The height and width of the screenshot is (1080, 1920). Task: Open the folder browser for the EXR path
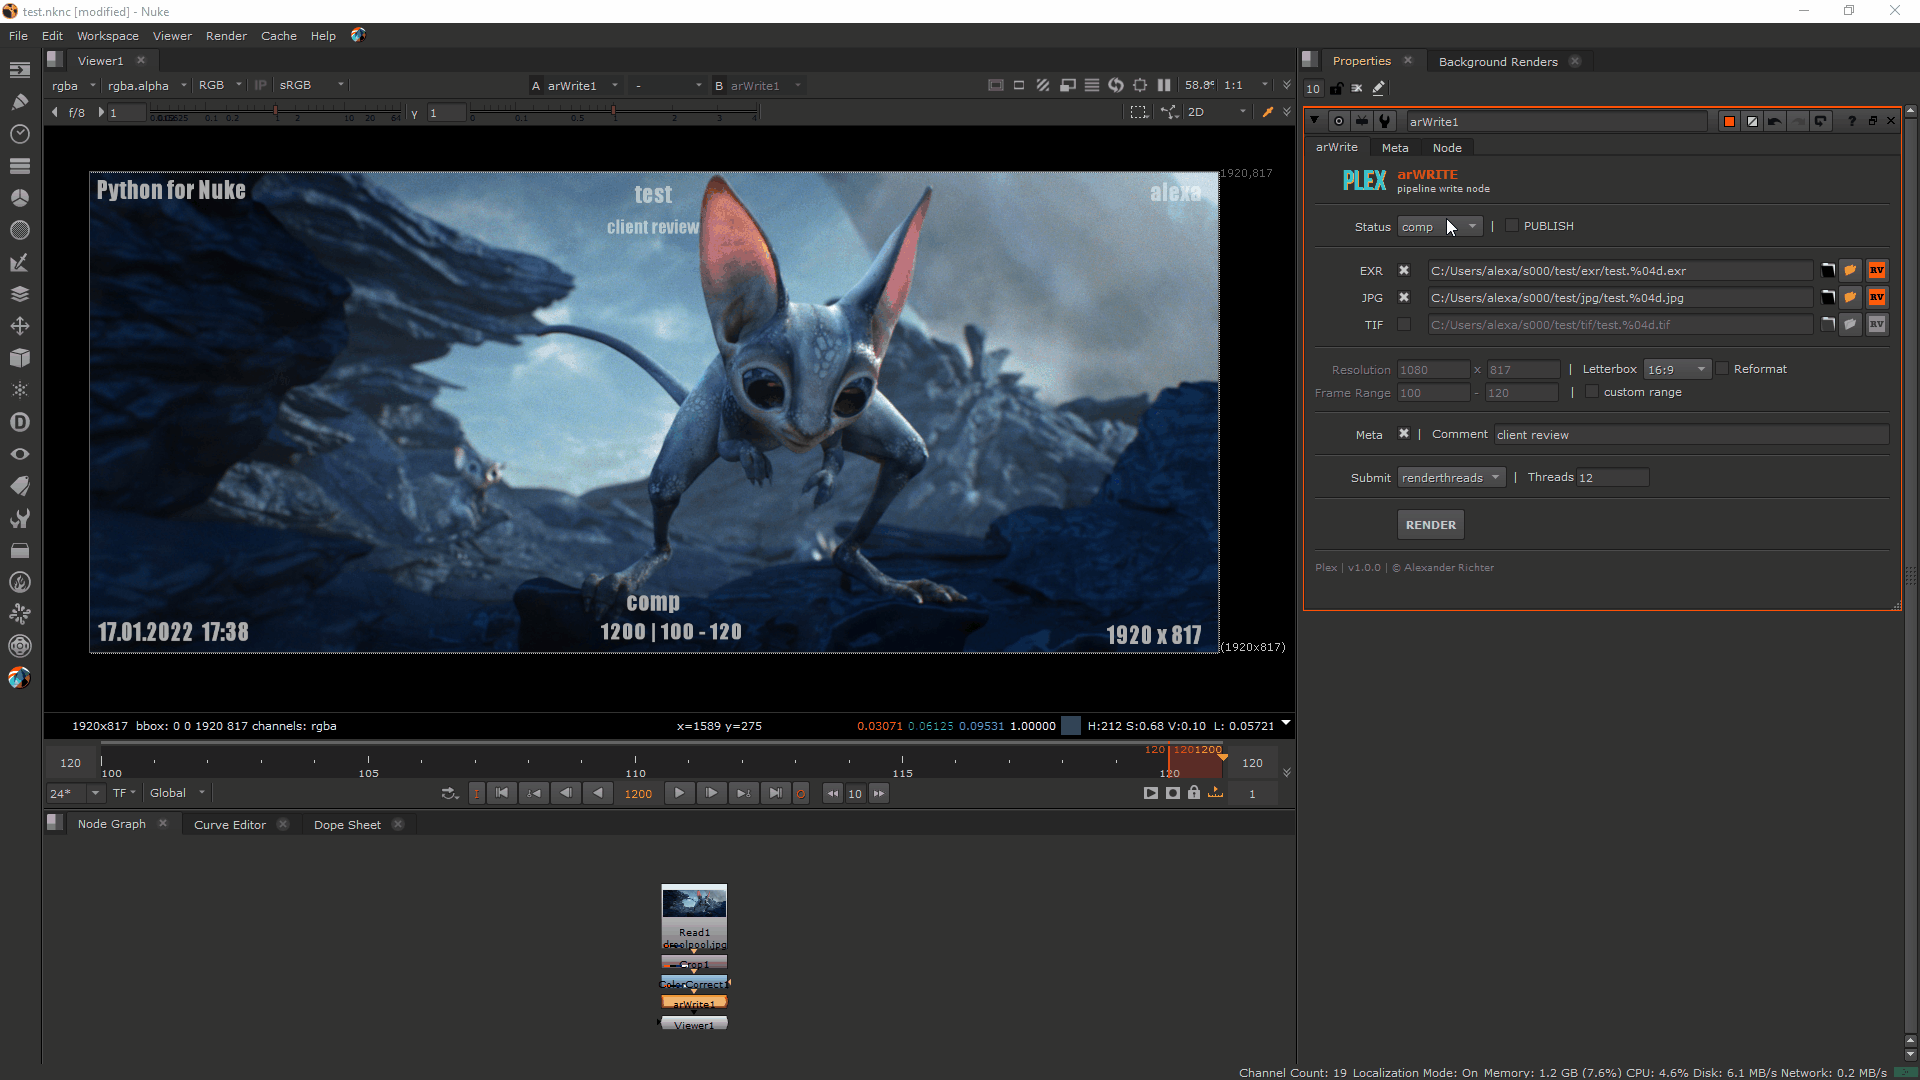(1827, 270)
